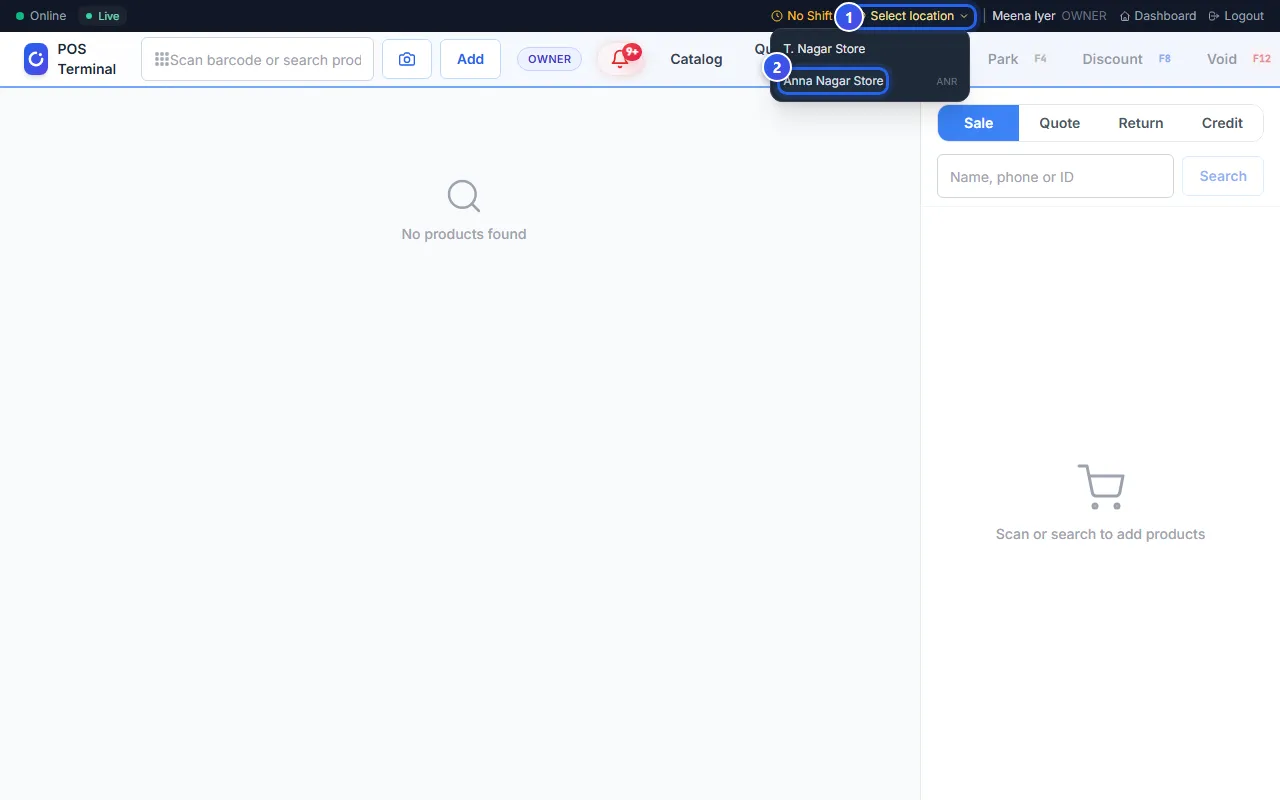This screenshot has height=800, width=1280.
Task: Open the camera barcode scanner
Action: pyautogui.click(x=407, y=59)
